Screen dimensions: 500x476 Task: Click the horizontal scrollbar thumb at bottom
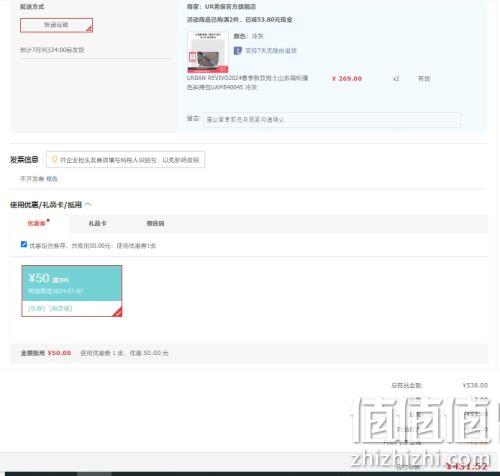click(94, 474)
